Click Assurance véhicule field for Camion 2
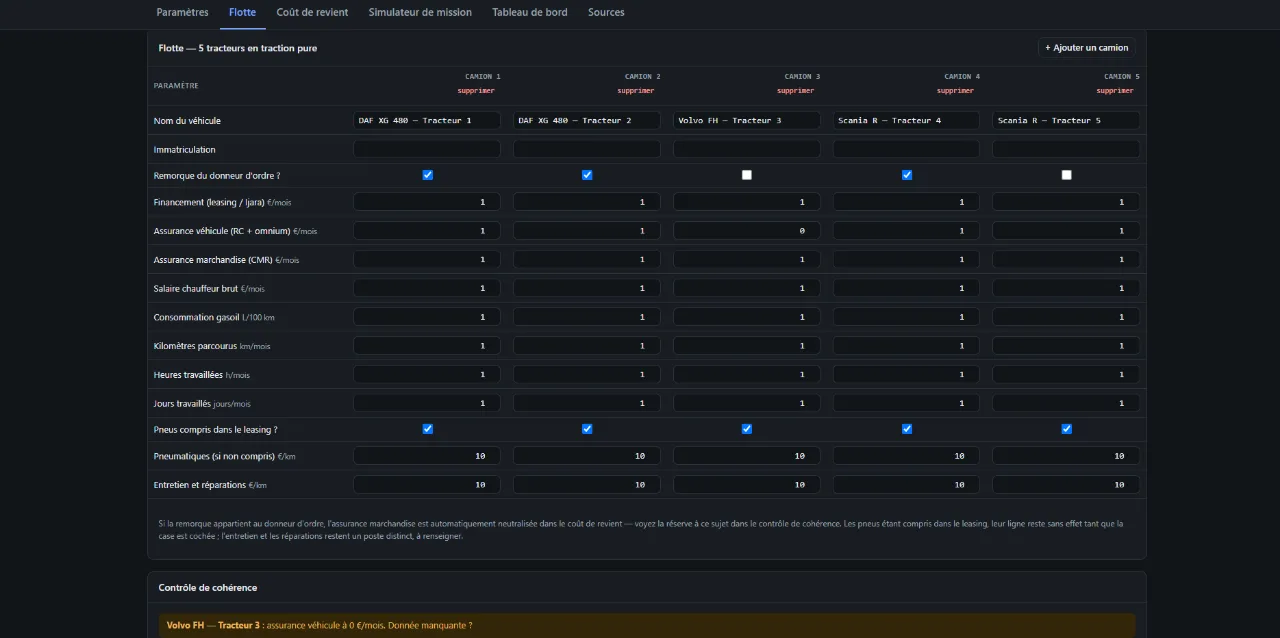 pyautogui.click(x=587, y=231)
